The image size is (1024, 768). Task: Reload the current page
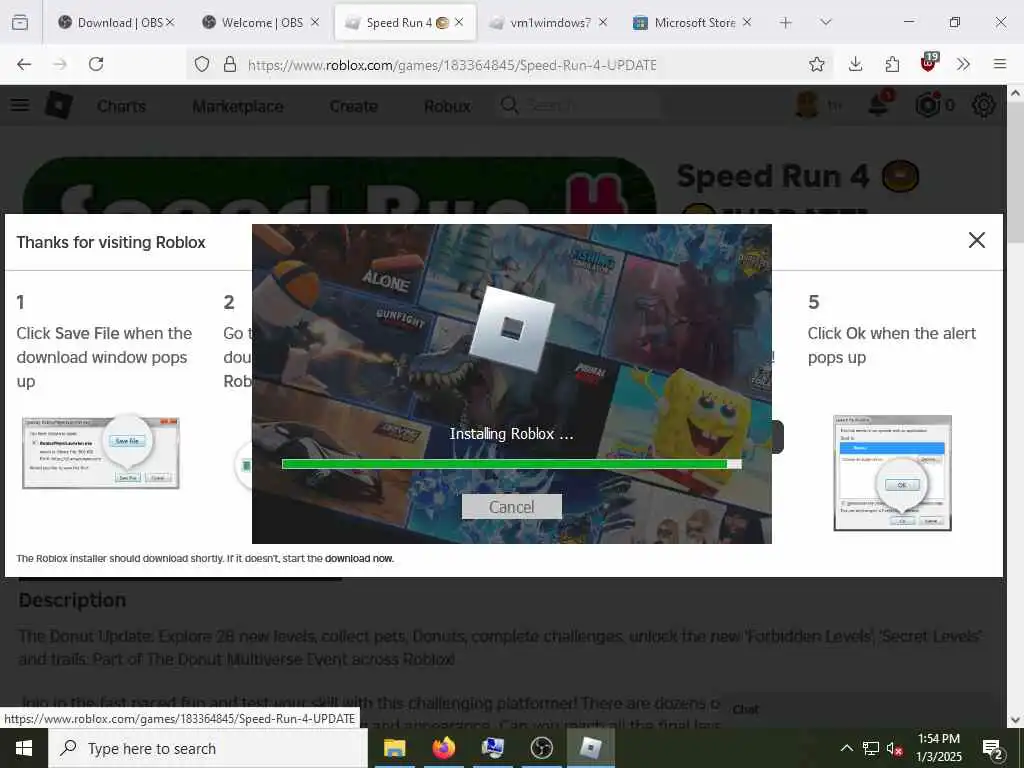(x=96, y=64)
